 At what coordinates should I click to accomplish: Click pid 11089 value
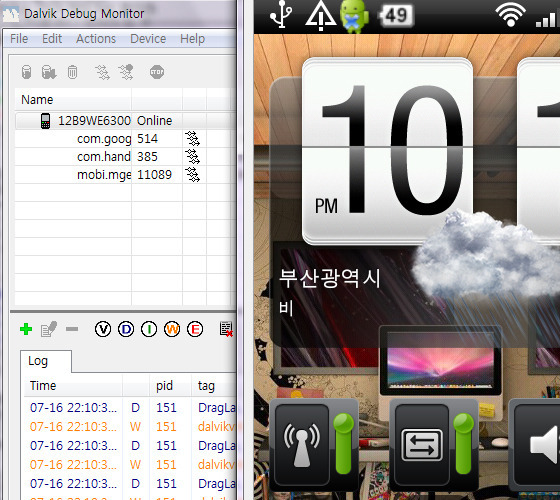point(154,175)
